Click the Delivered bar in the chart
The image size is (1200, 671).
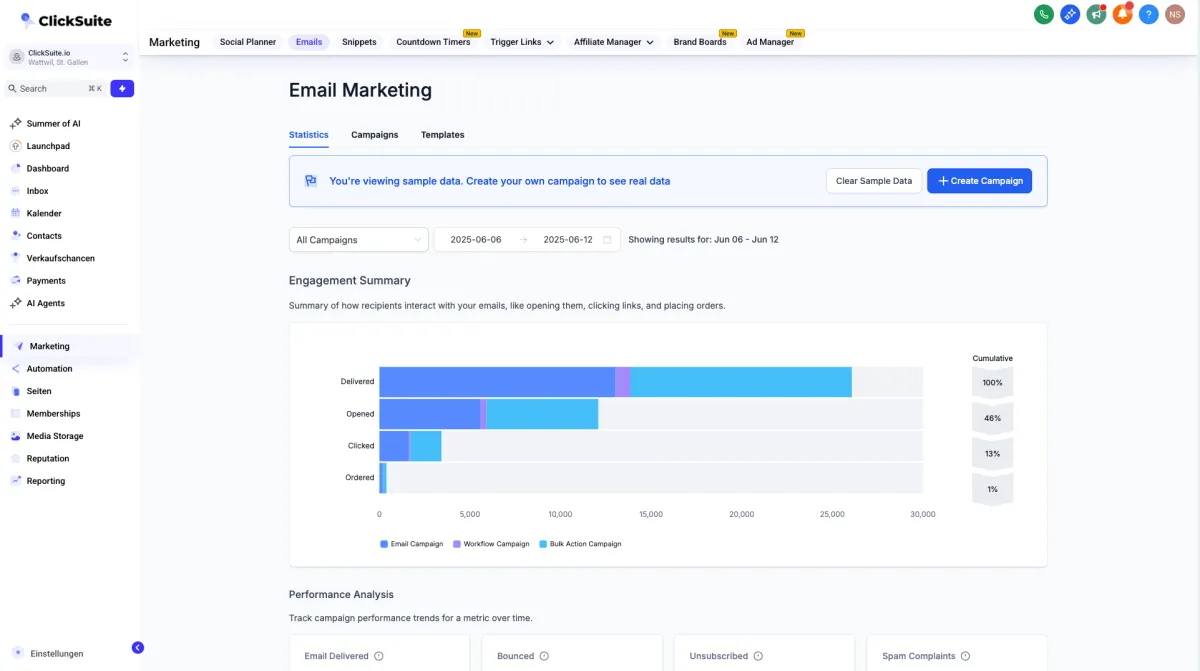coord(615,382)
